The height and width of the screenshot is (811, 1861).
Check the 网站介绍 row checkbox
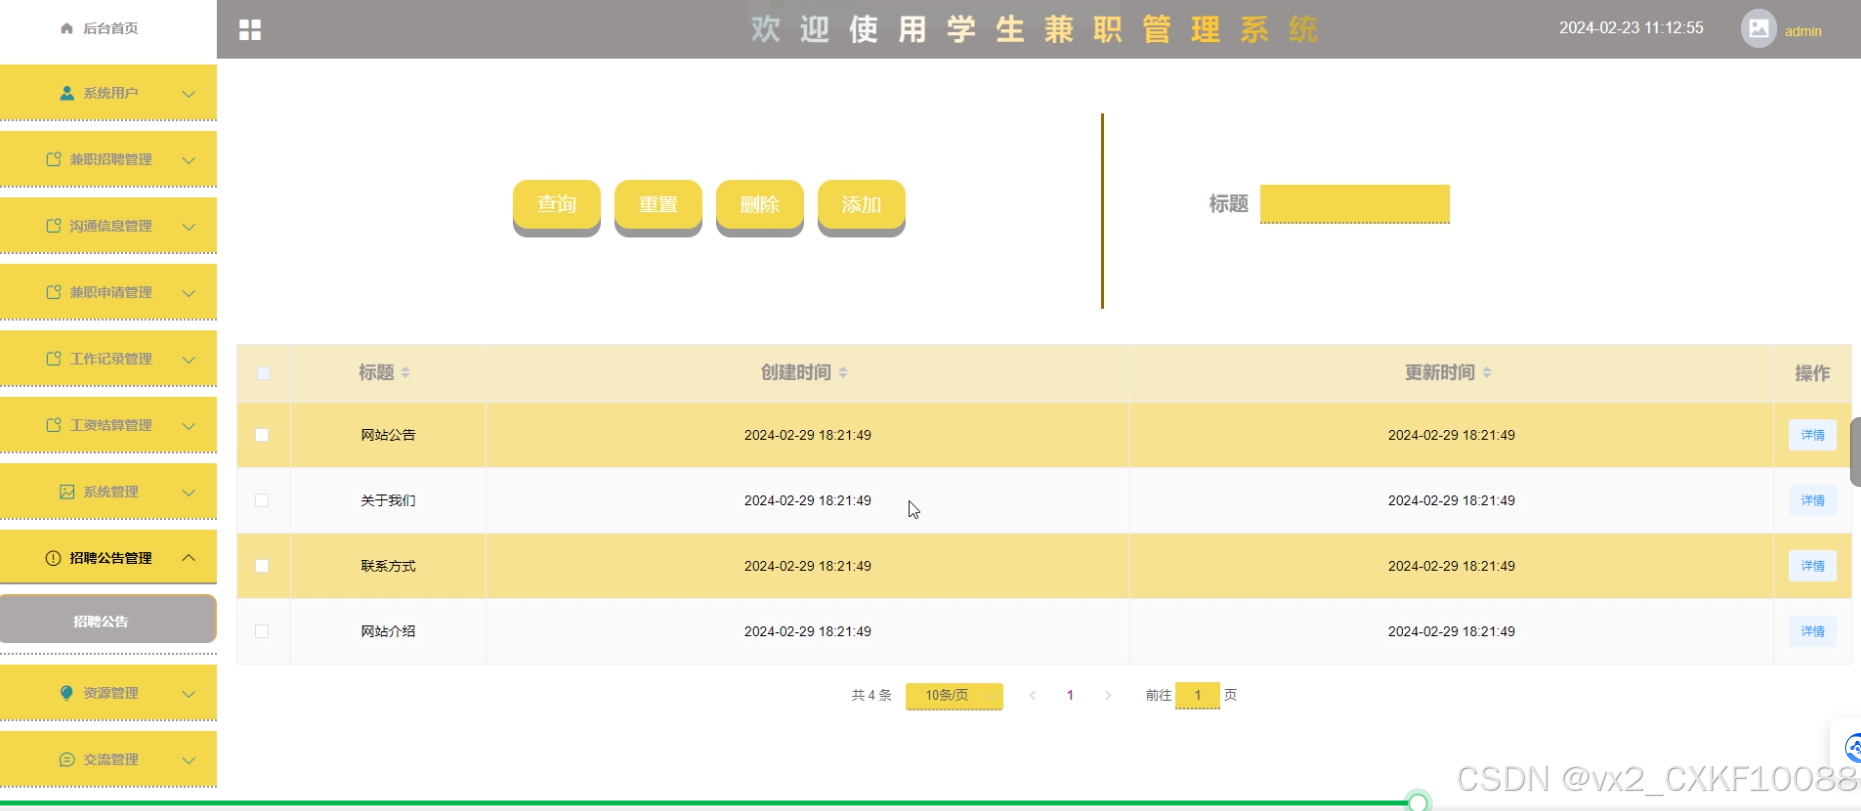tap(262, 631)
